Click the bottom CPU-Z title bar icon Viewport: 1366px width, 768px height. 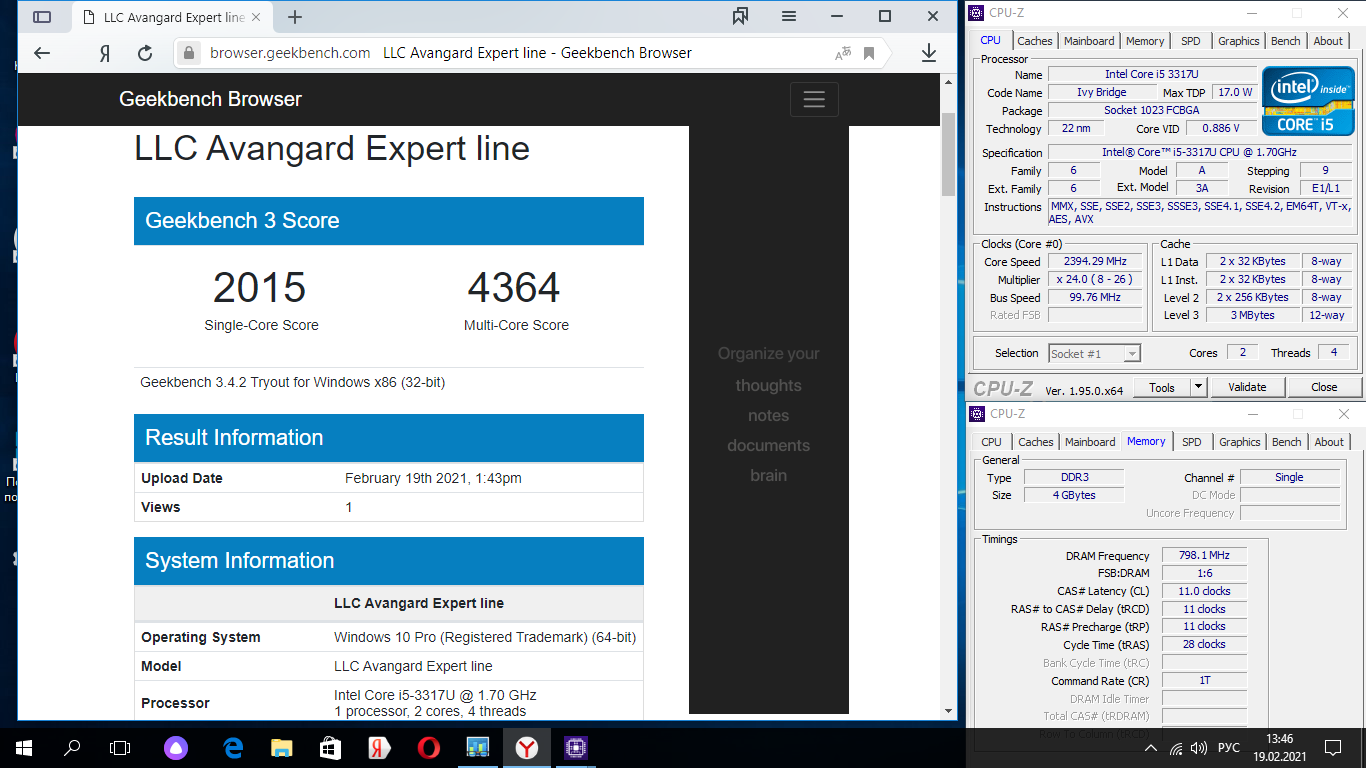pos(977,413)
